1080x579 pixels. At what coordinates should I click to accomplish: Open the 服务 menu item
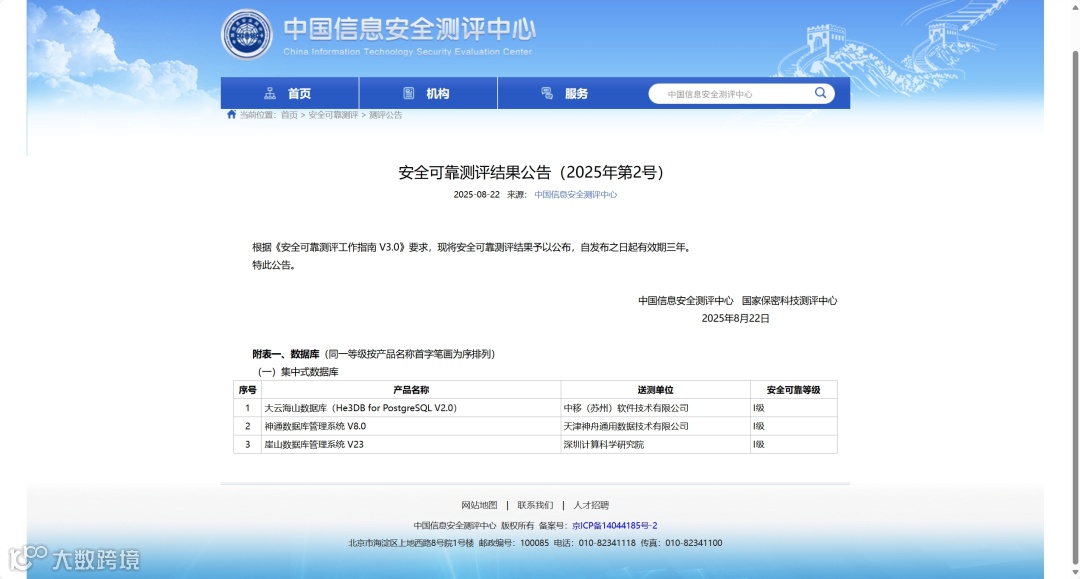point(566,94)
